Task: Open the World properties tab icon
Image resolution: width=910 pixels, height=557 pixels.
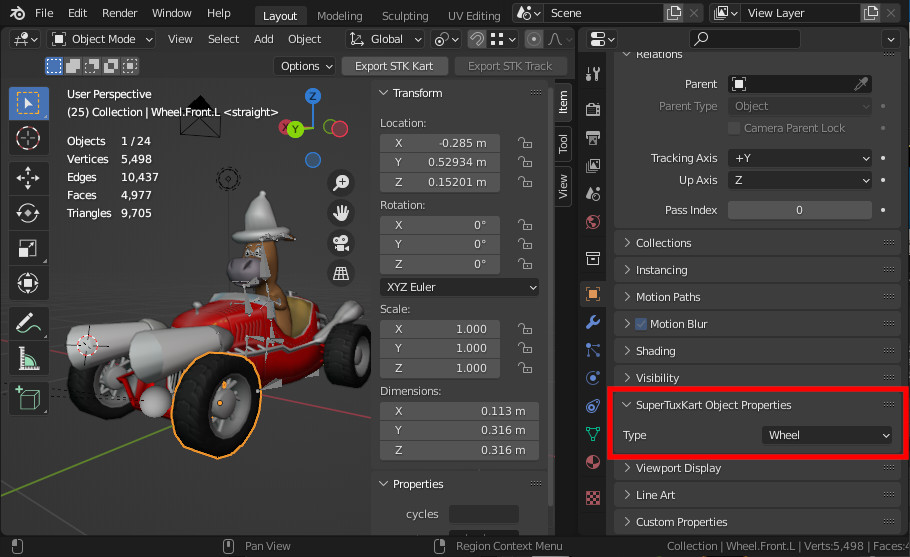Action: [x=593, y=222]
